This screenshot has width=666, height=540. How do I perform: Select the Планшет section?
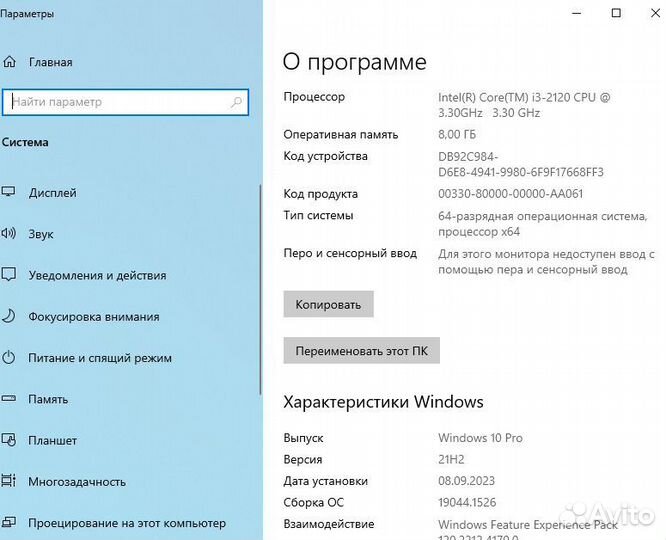point(53,441)
